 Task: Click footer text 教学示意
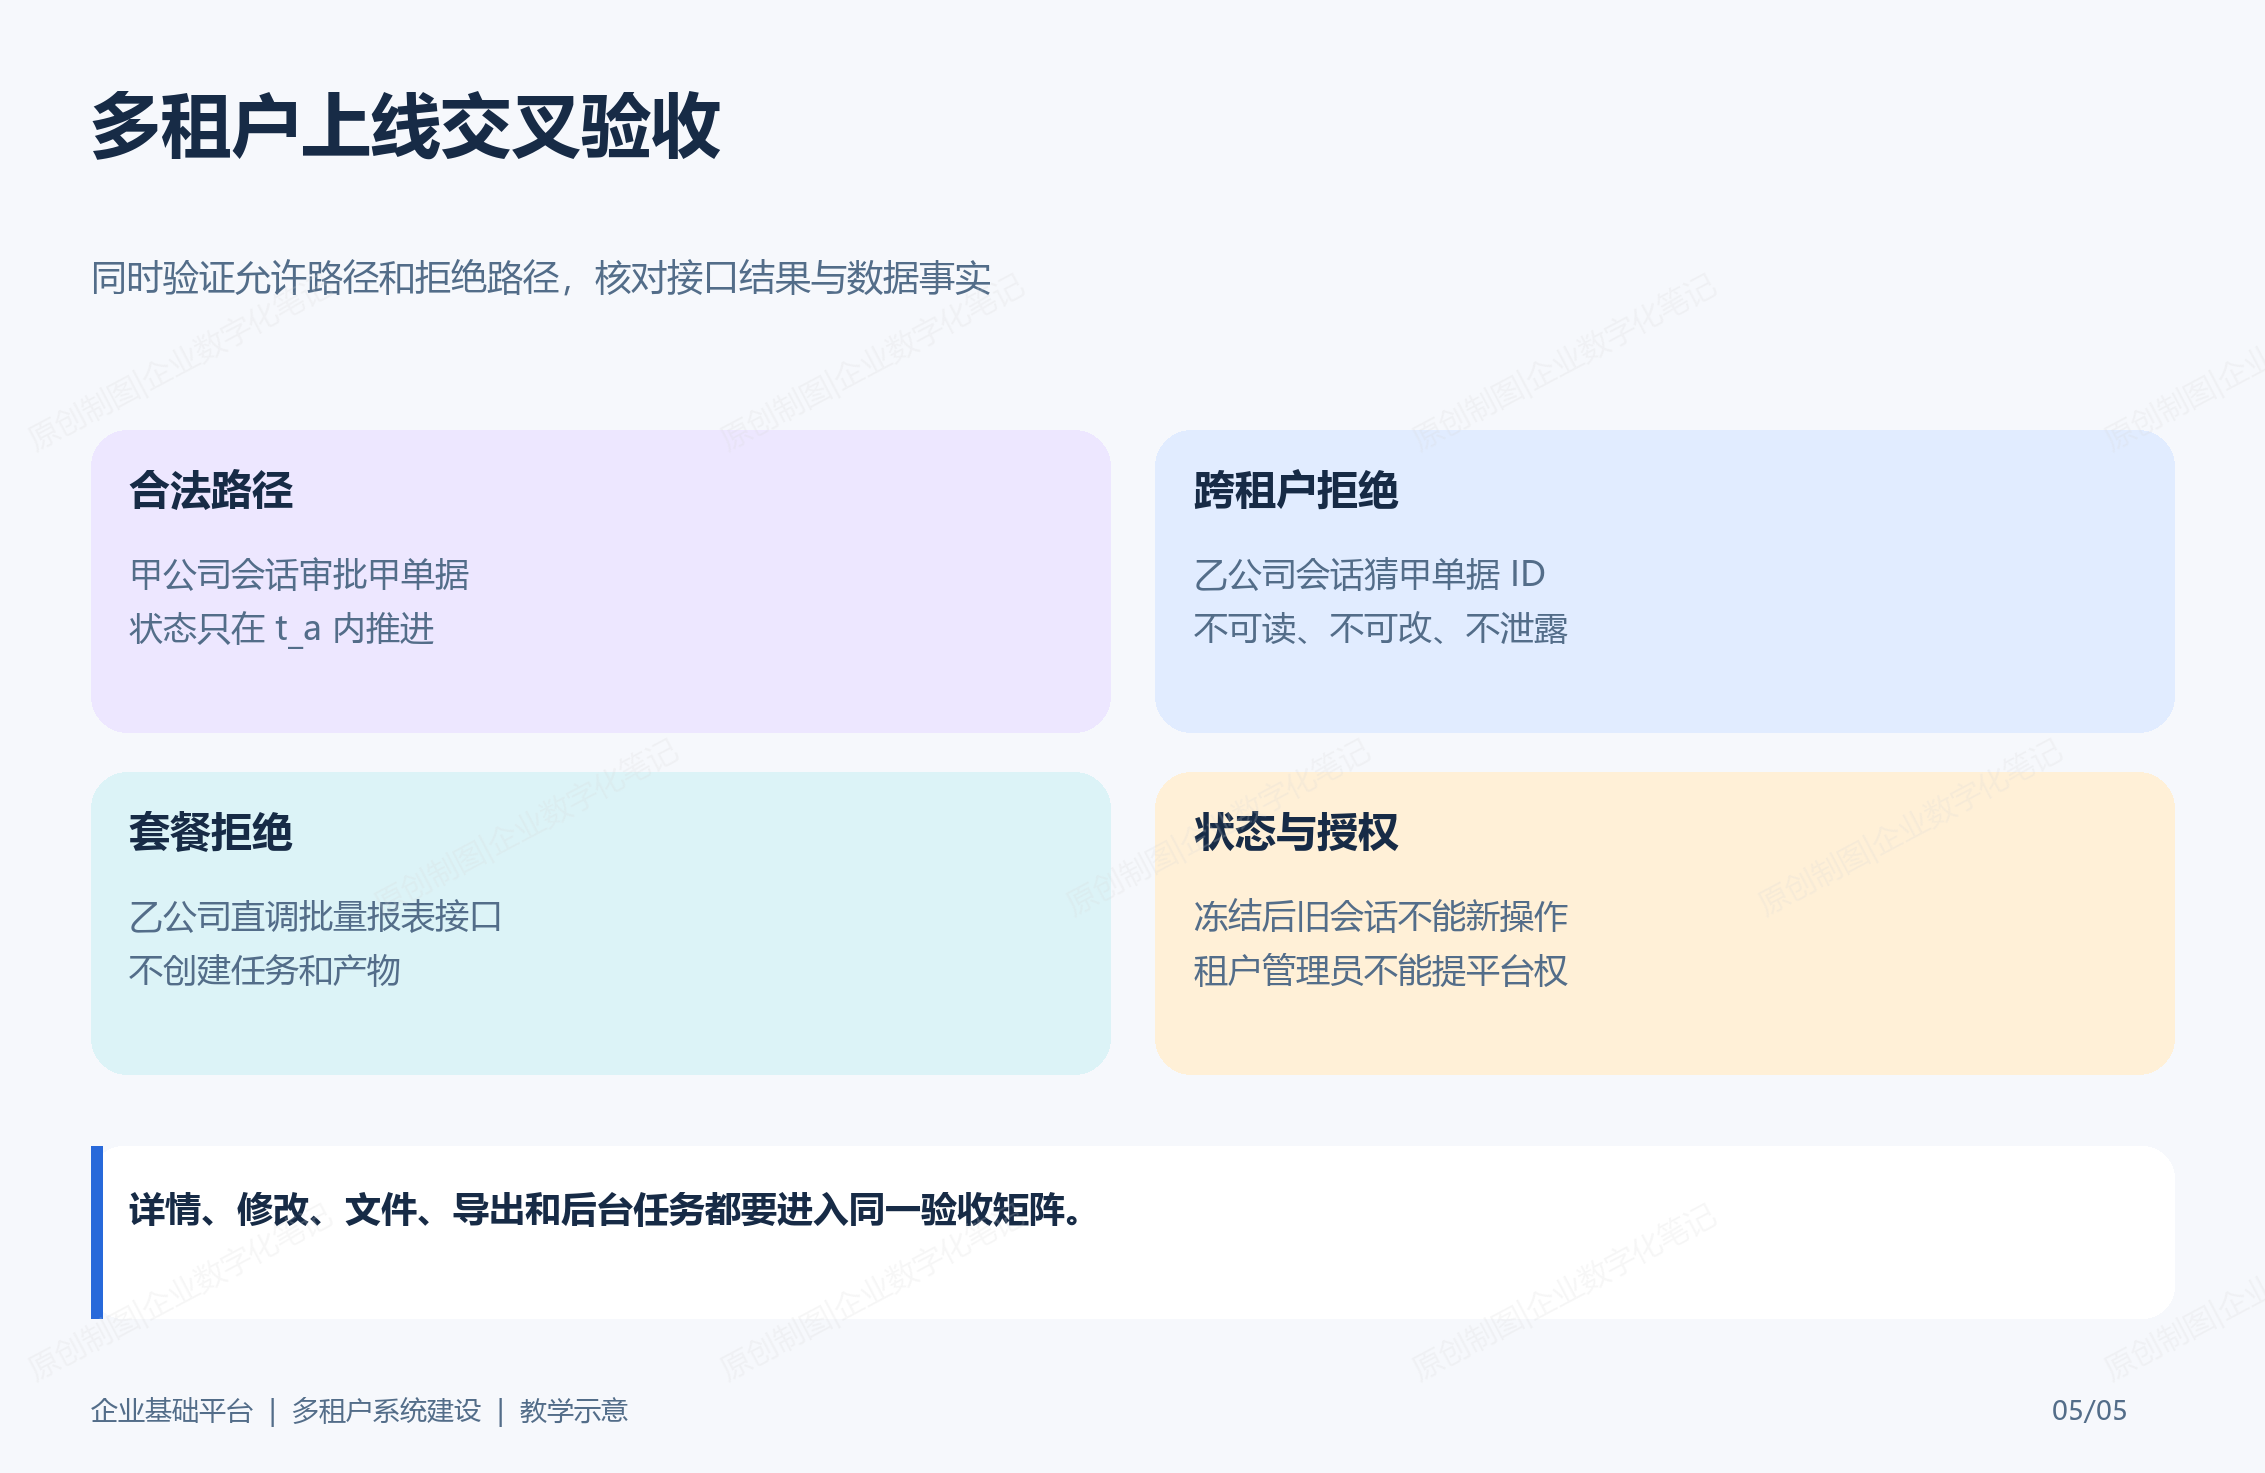[x=573, y=1411]
